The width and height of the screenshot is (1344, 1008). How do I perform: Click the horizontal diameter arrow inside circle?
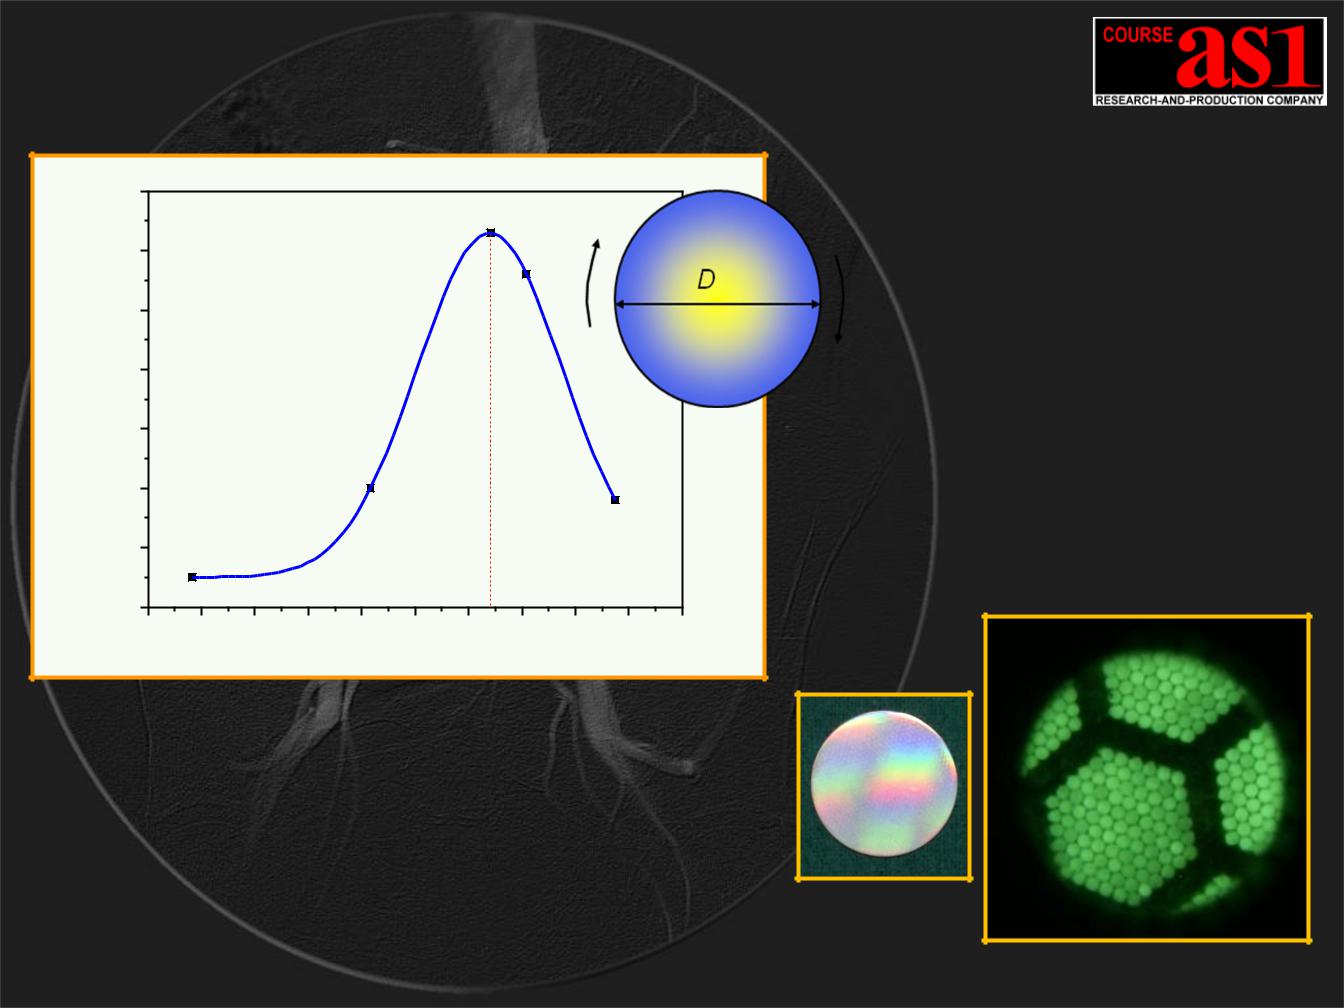[718, 304]
